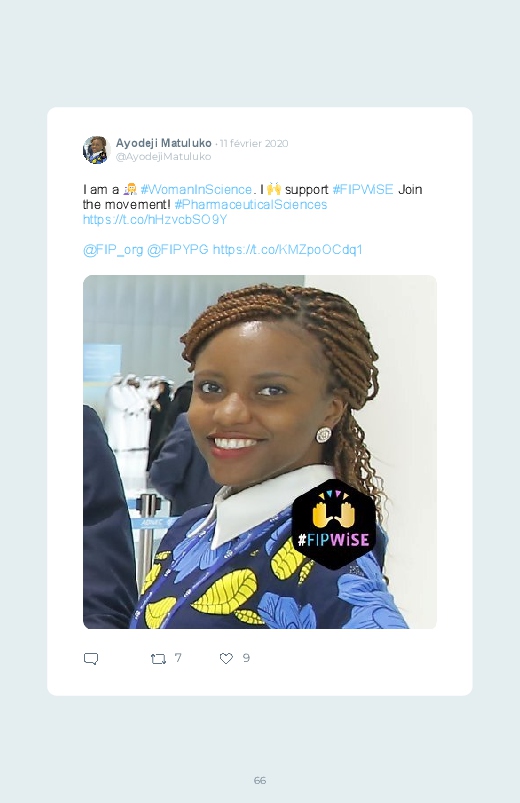Open the #PharmaceuticalSciences hashtag
The height and width of the screenshot is (803, 520).
tap(251, 204)
